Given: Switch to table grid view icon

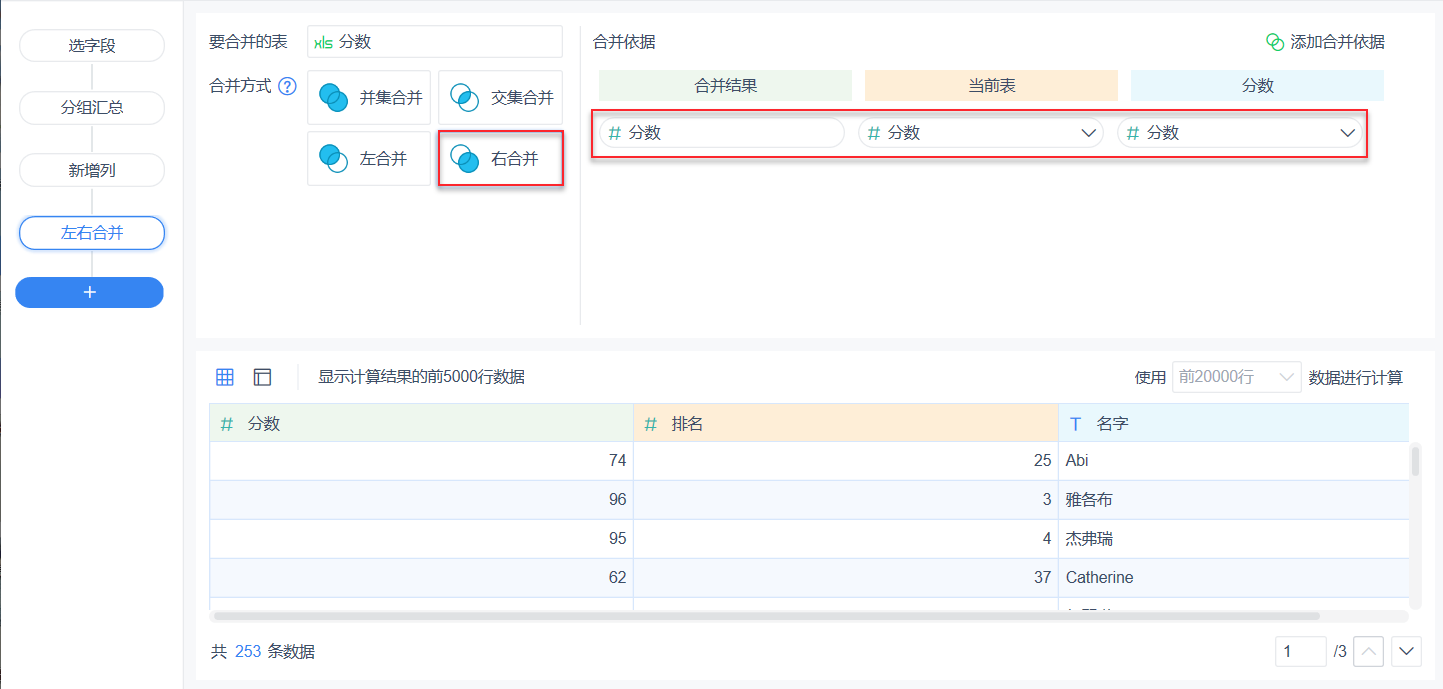Looking at the screenshot, I should pos(225,377).
